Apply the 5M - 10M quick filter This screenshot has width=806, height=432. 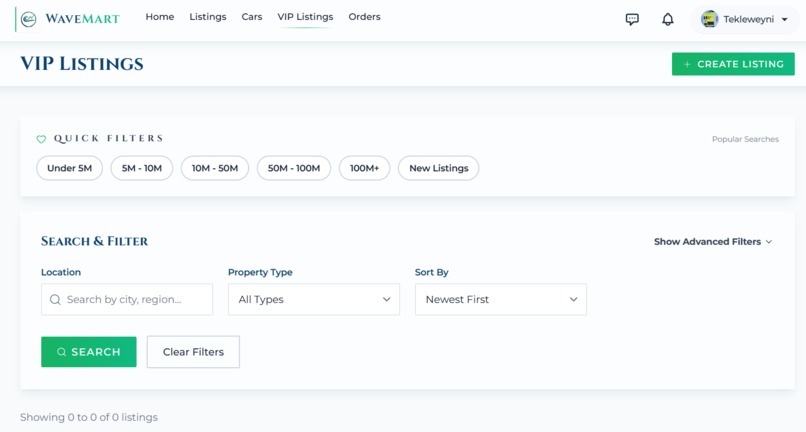(142, 168)
